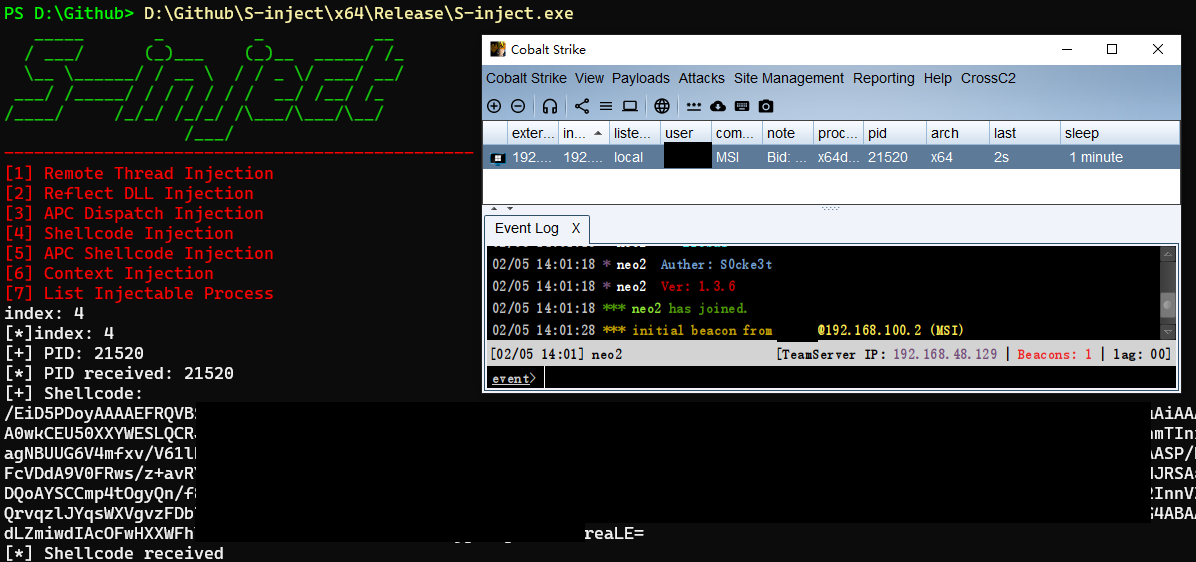
Task: Click the disconnect (minus circle) toolbar icon
Action: [x=517, y=106]
